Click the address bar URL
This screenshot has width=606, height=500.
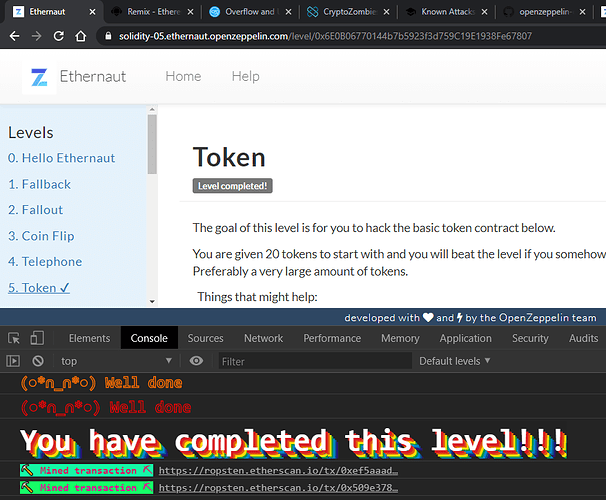click(325, 36)
